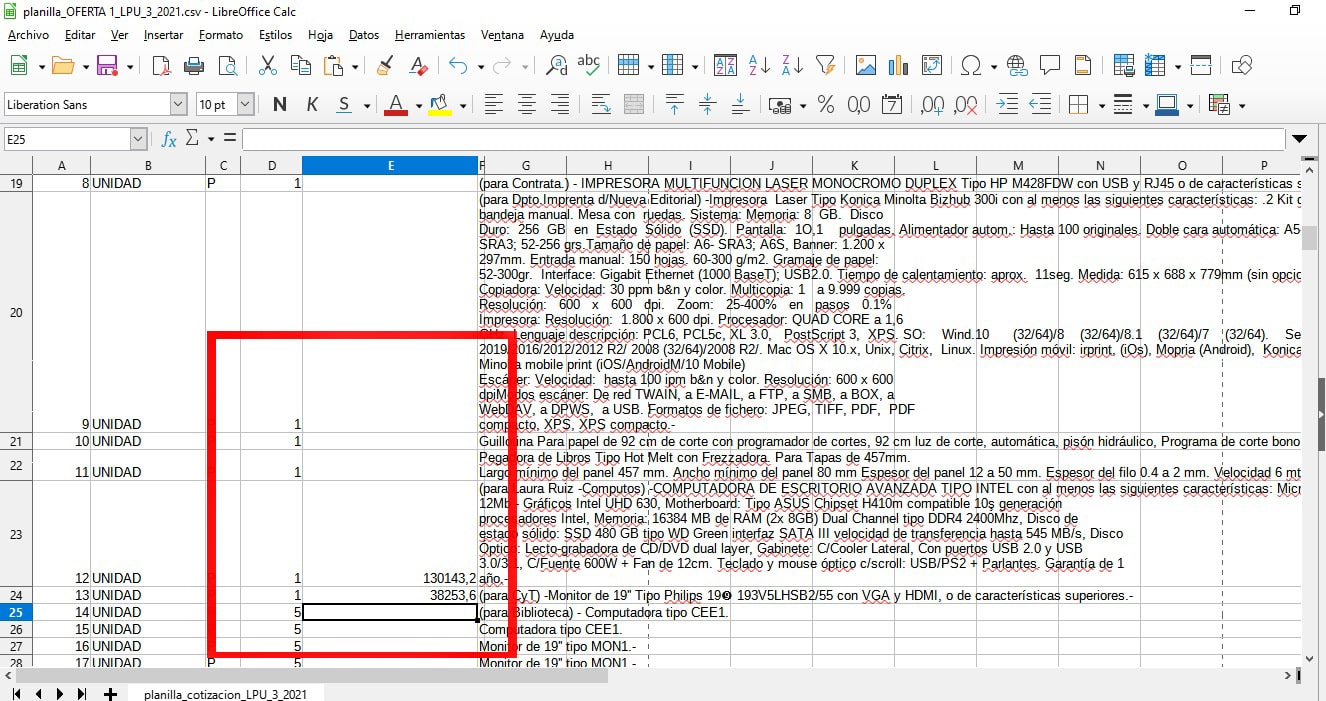Insert a chart
1326x701 pixels.
coord(899,66)
